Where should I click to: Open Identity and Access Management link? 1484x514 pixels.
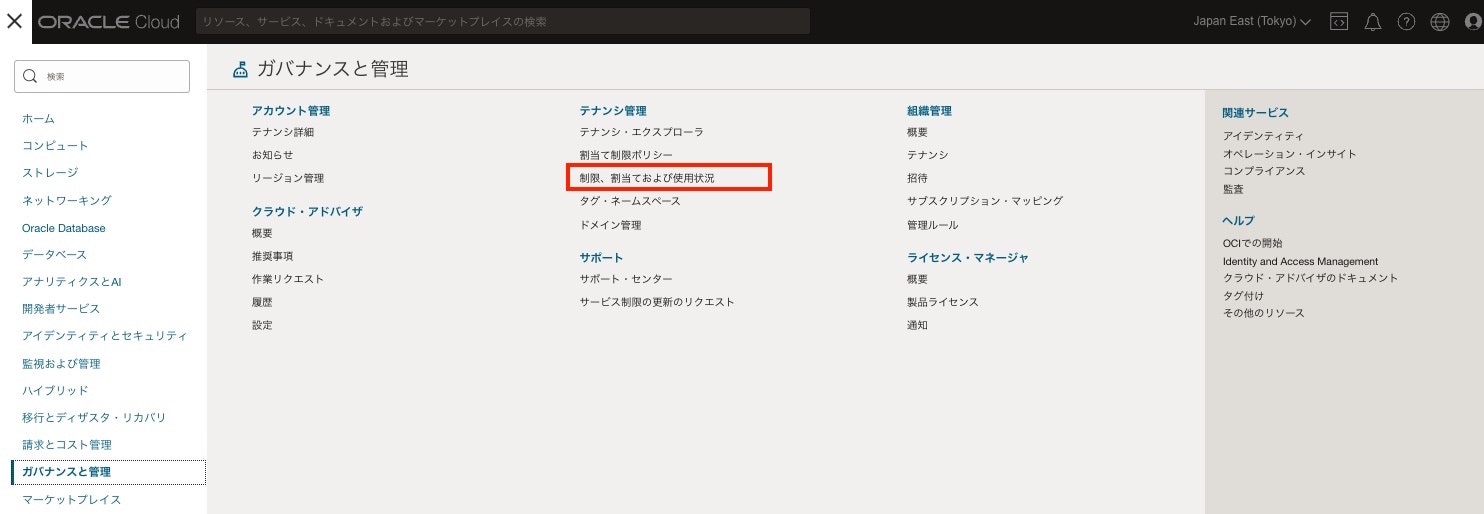click(1300, 261)
